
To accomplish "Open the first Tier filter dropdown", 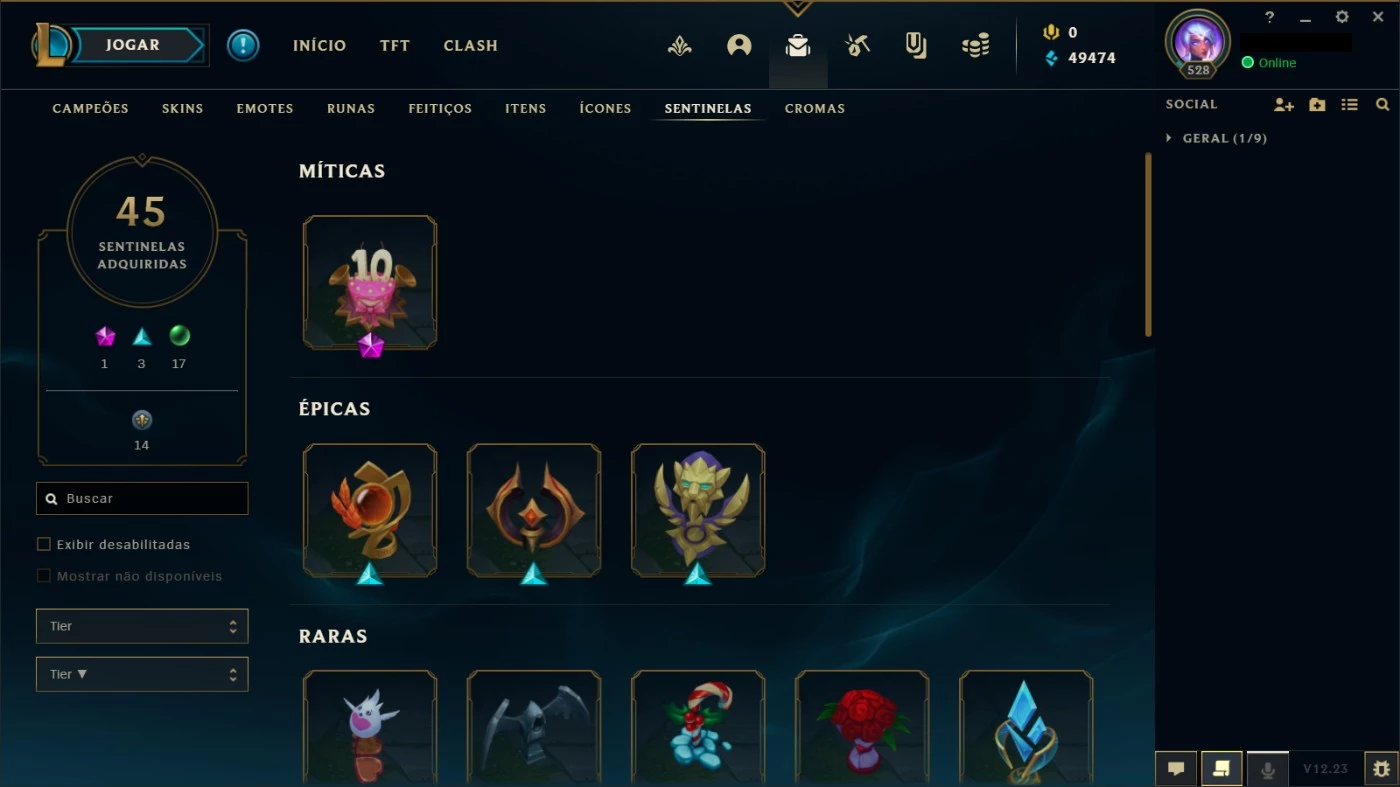I will point(142,626).
